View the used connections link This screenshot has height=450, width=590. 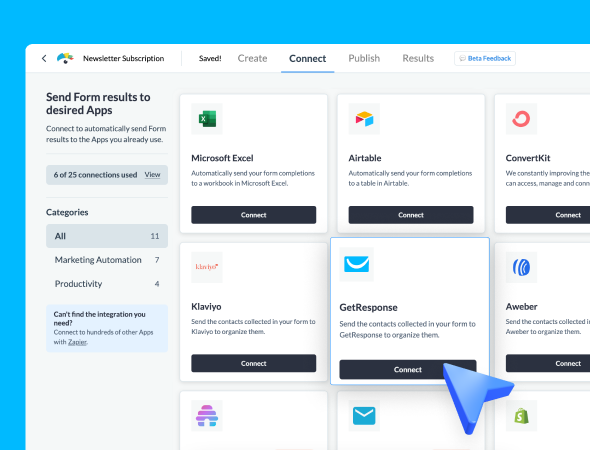(152, 175)
